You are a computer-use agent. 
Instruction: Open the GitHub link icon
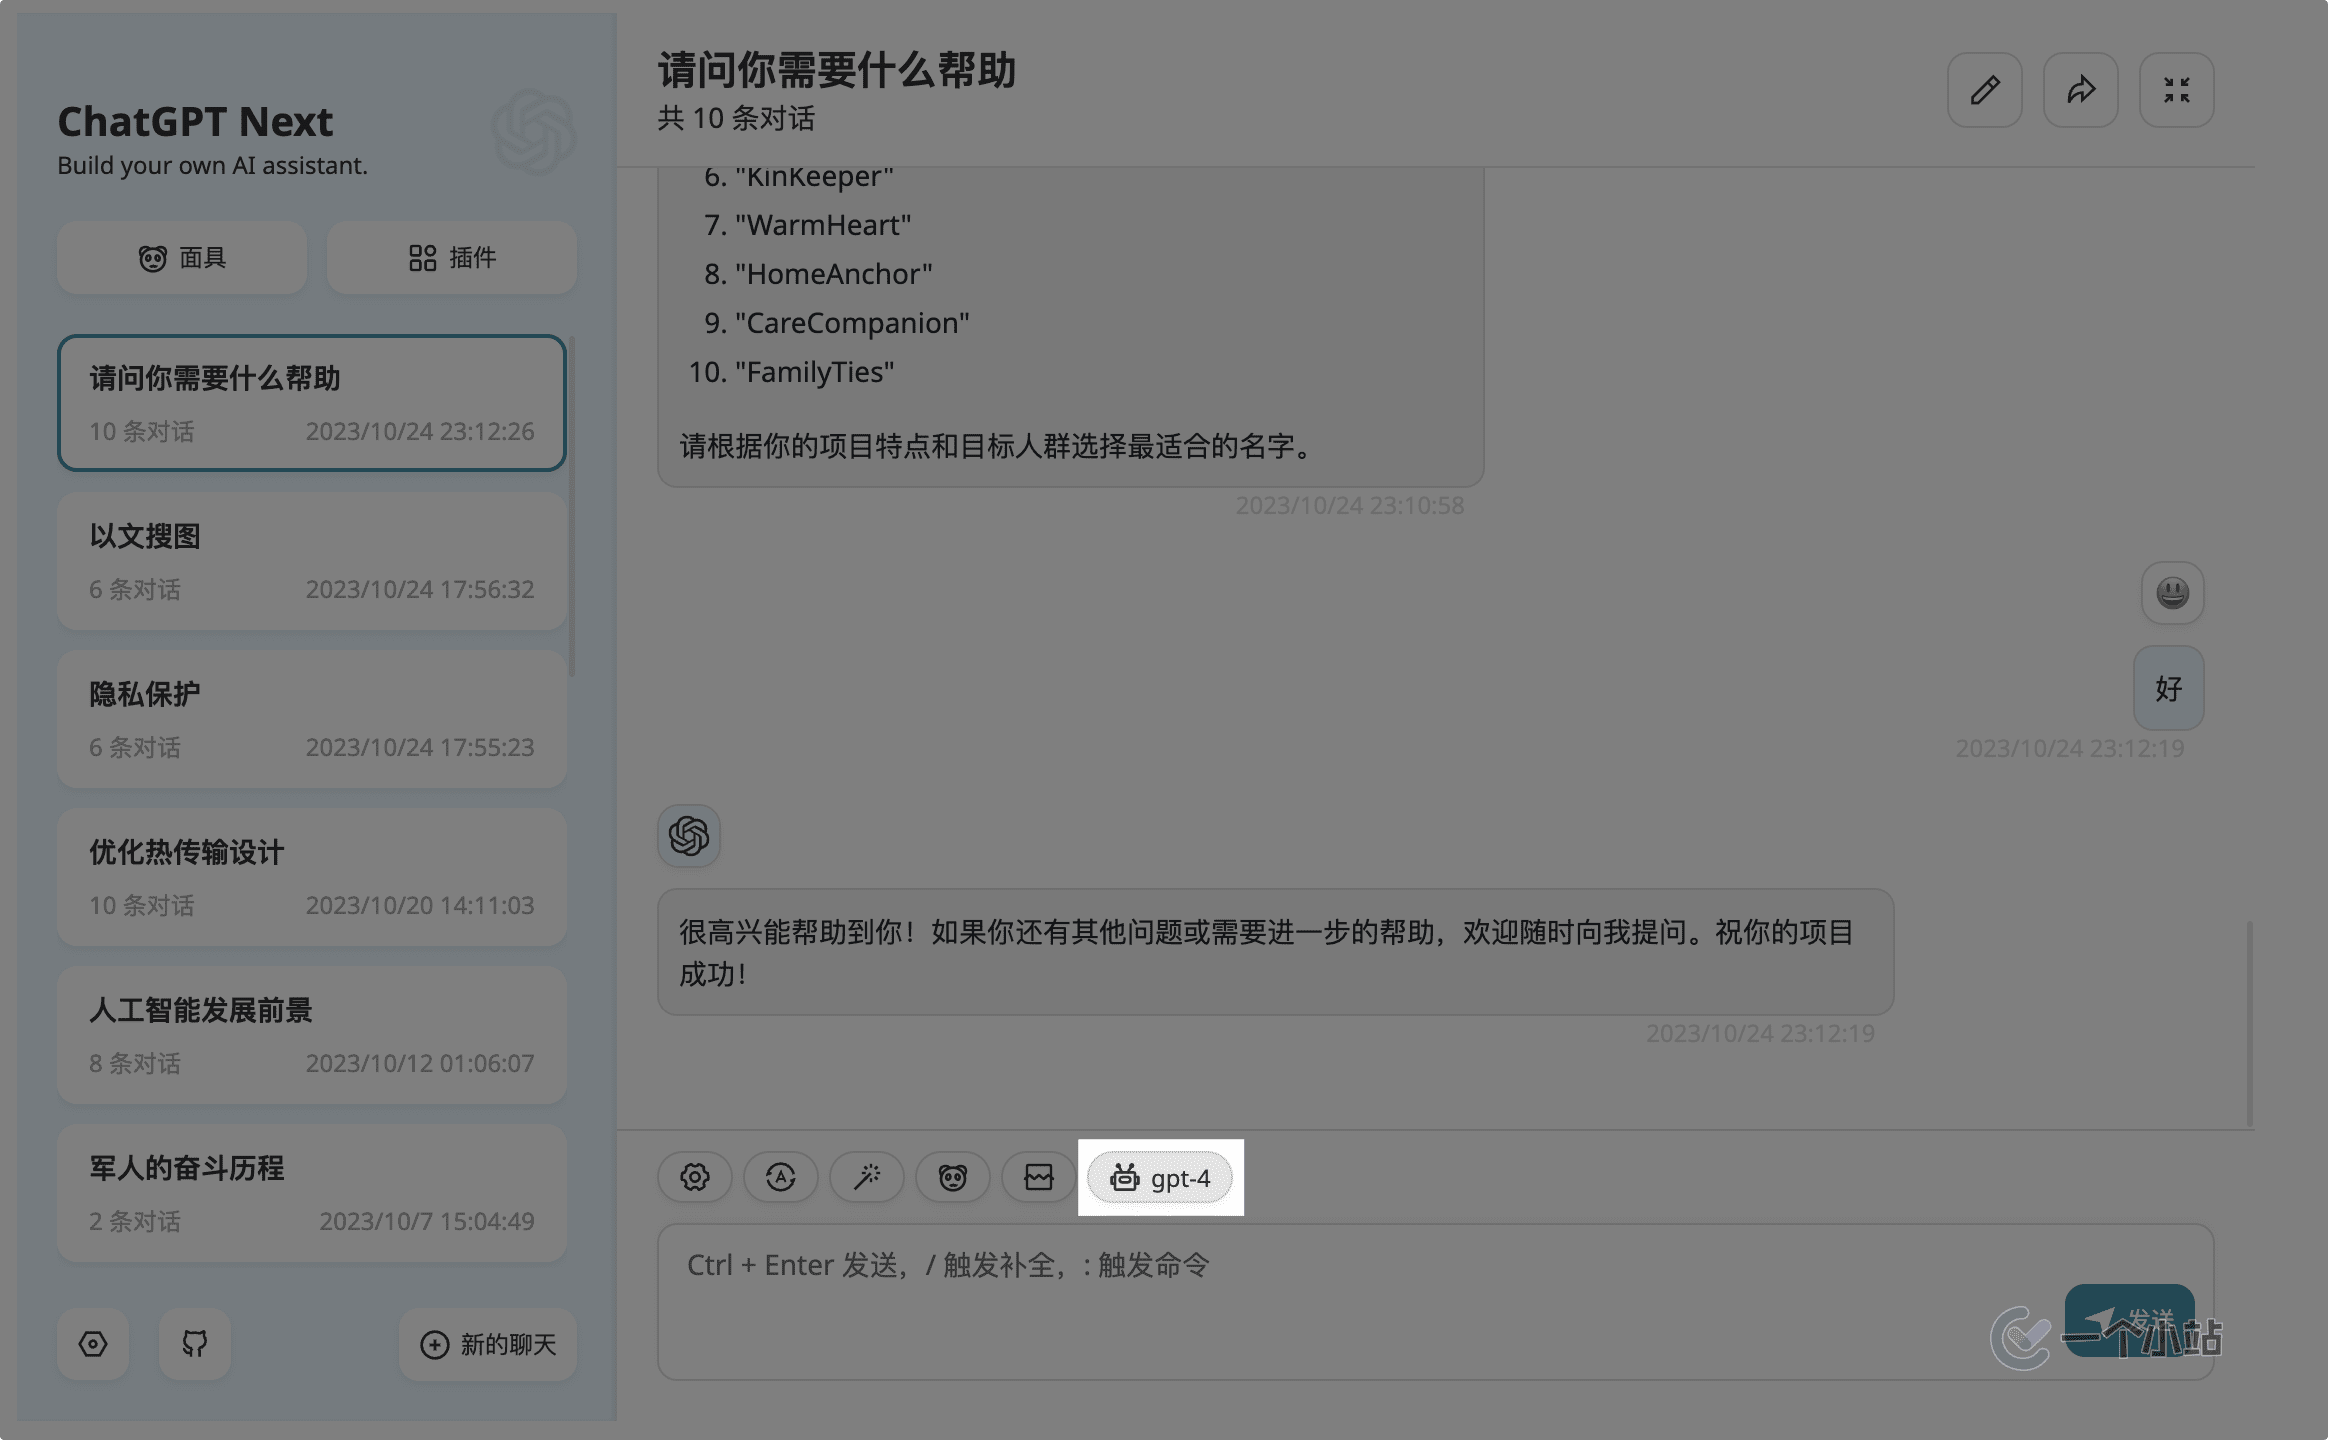(x=195, y=1344)
